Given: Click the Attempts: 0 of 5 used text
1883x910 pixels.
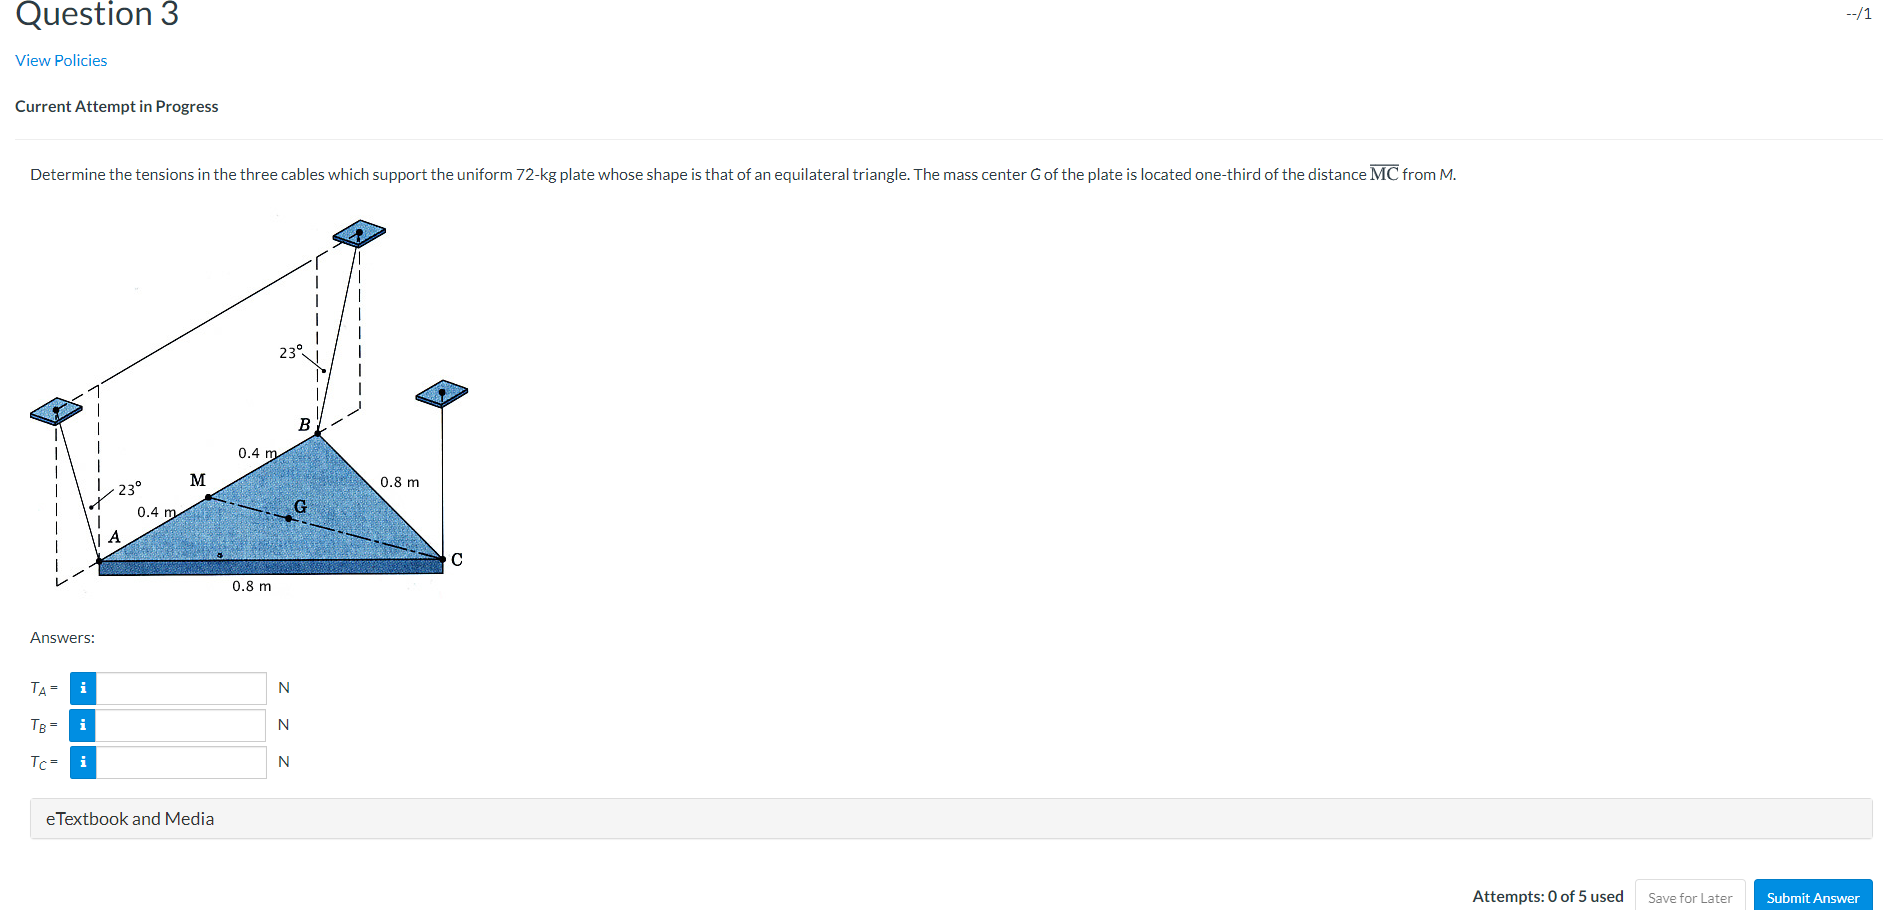Looking at the screenshot, I should pos(1547,896).
